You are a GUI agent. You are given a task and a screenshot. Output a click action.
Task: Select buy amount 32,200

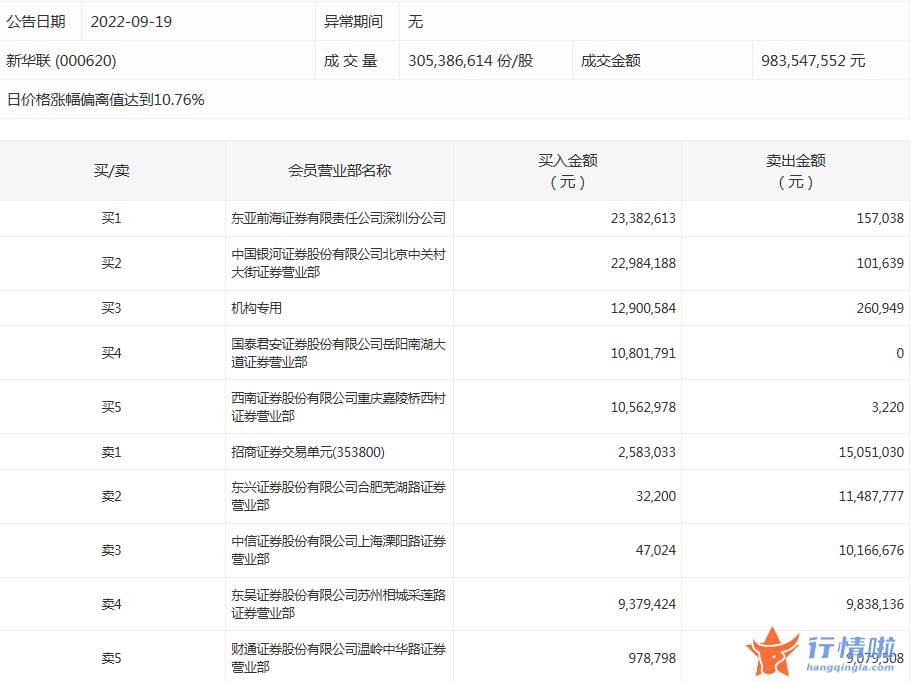(656, 496)
